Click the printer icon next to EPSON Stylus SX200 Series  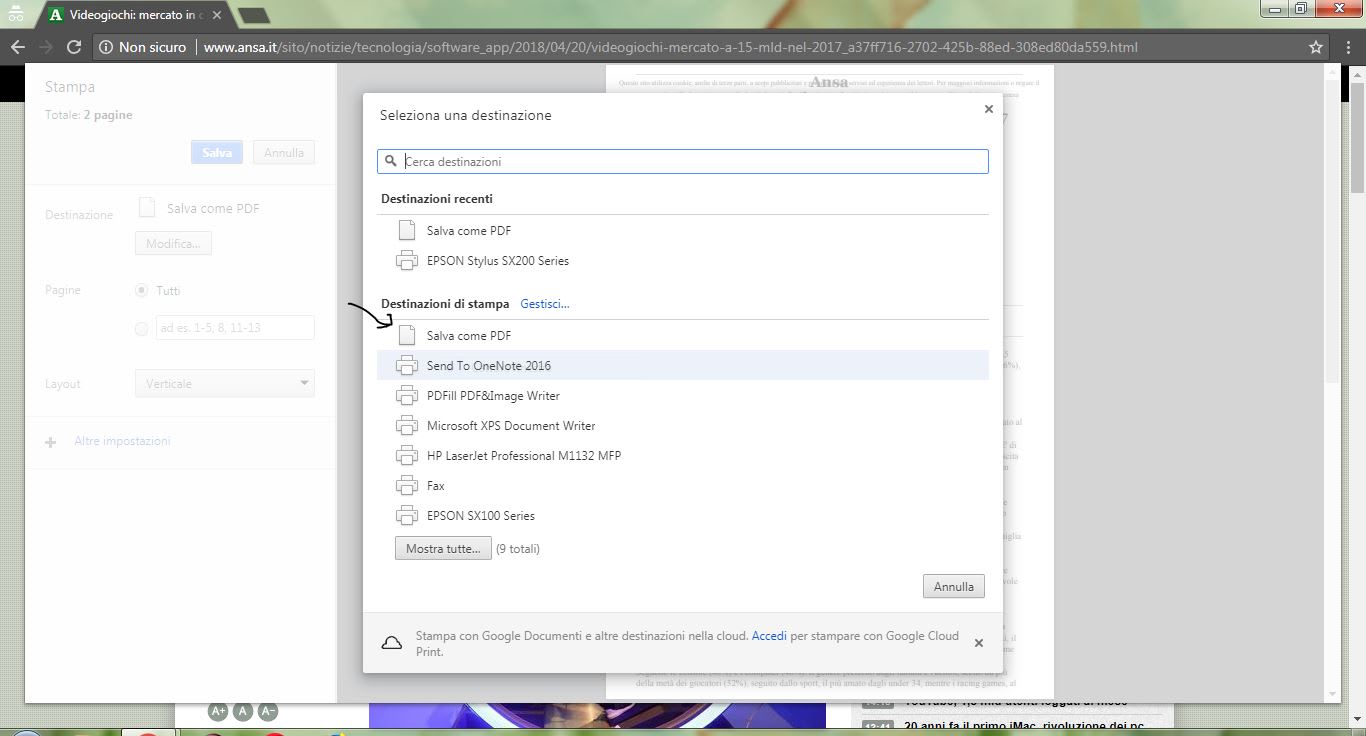[406, 260]
